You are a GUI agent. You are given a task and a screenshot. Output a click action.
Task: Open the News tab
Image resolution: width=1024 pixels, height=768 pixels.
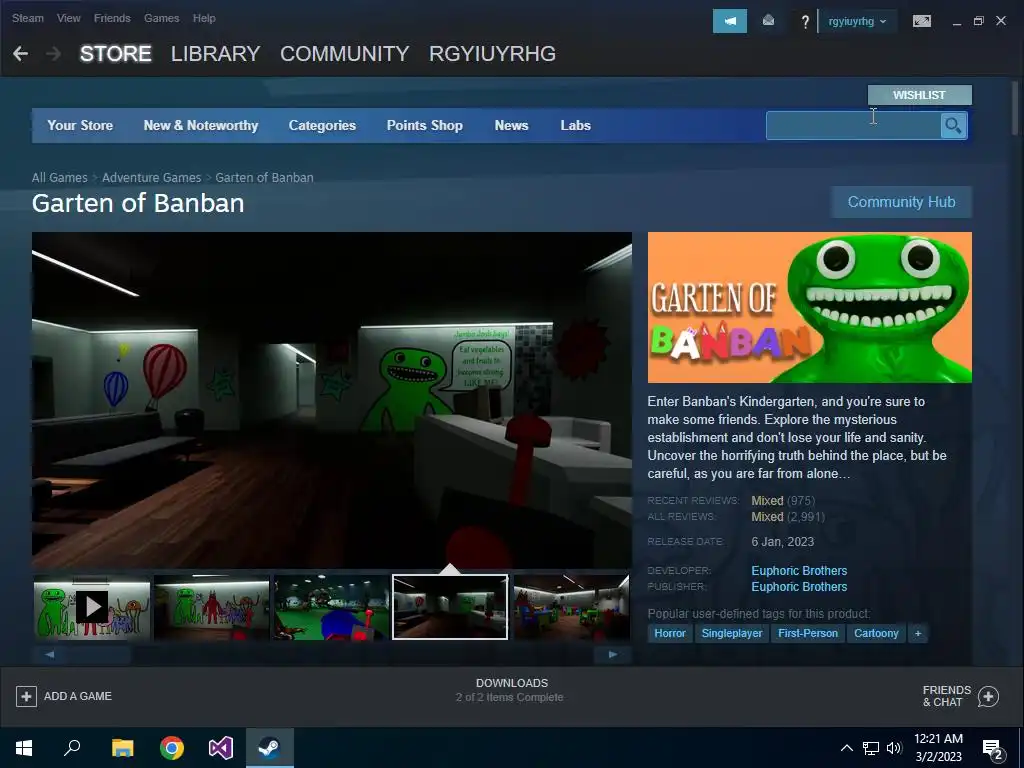(511, 125)
